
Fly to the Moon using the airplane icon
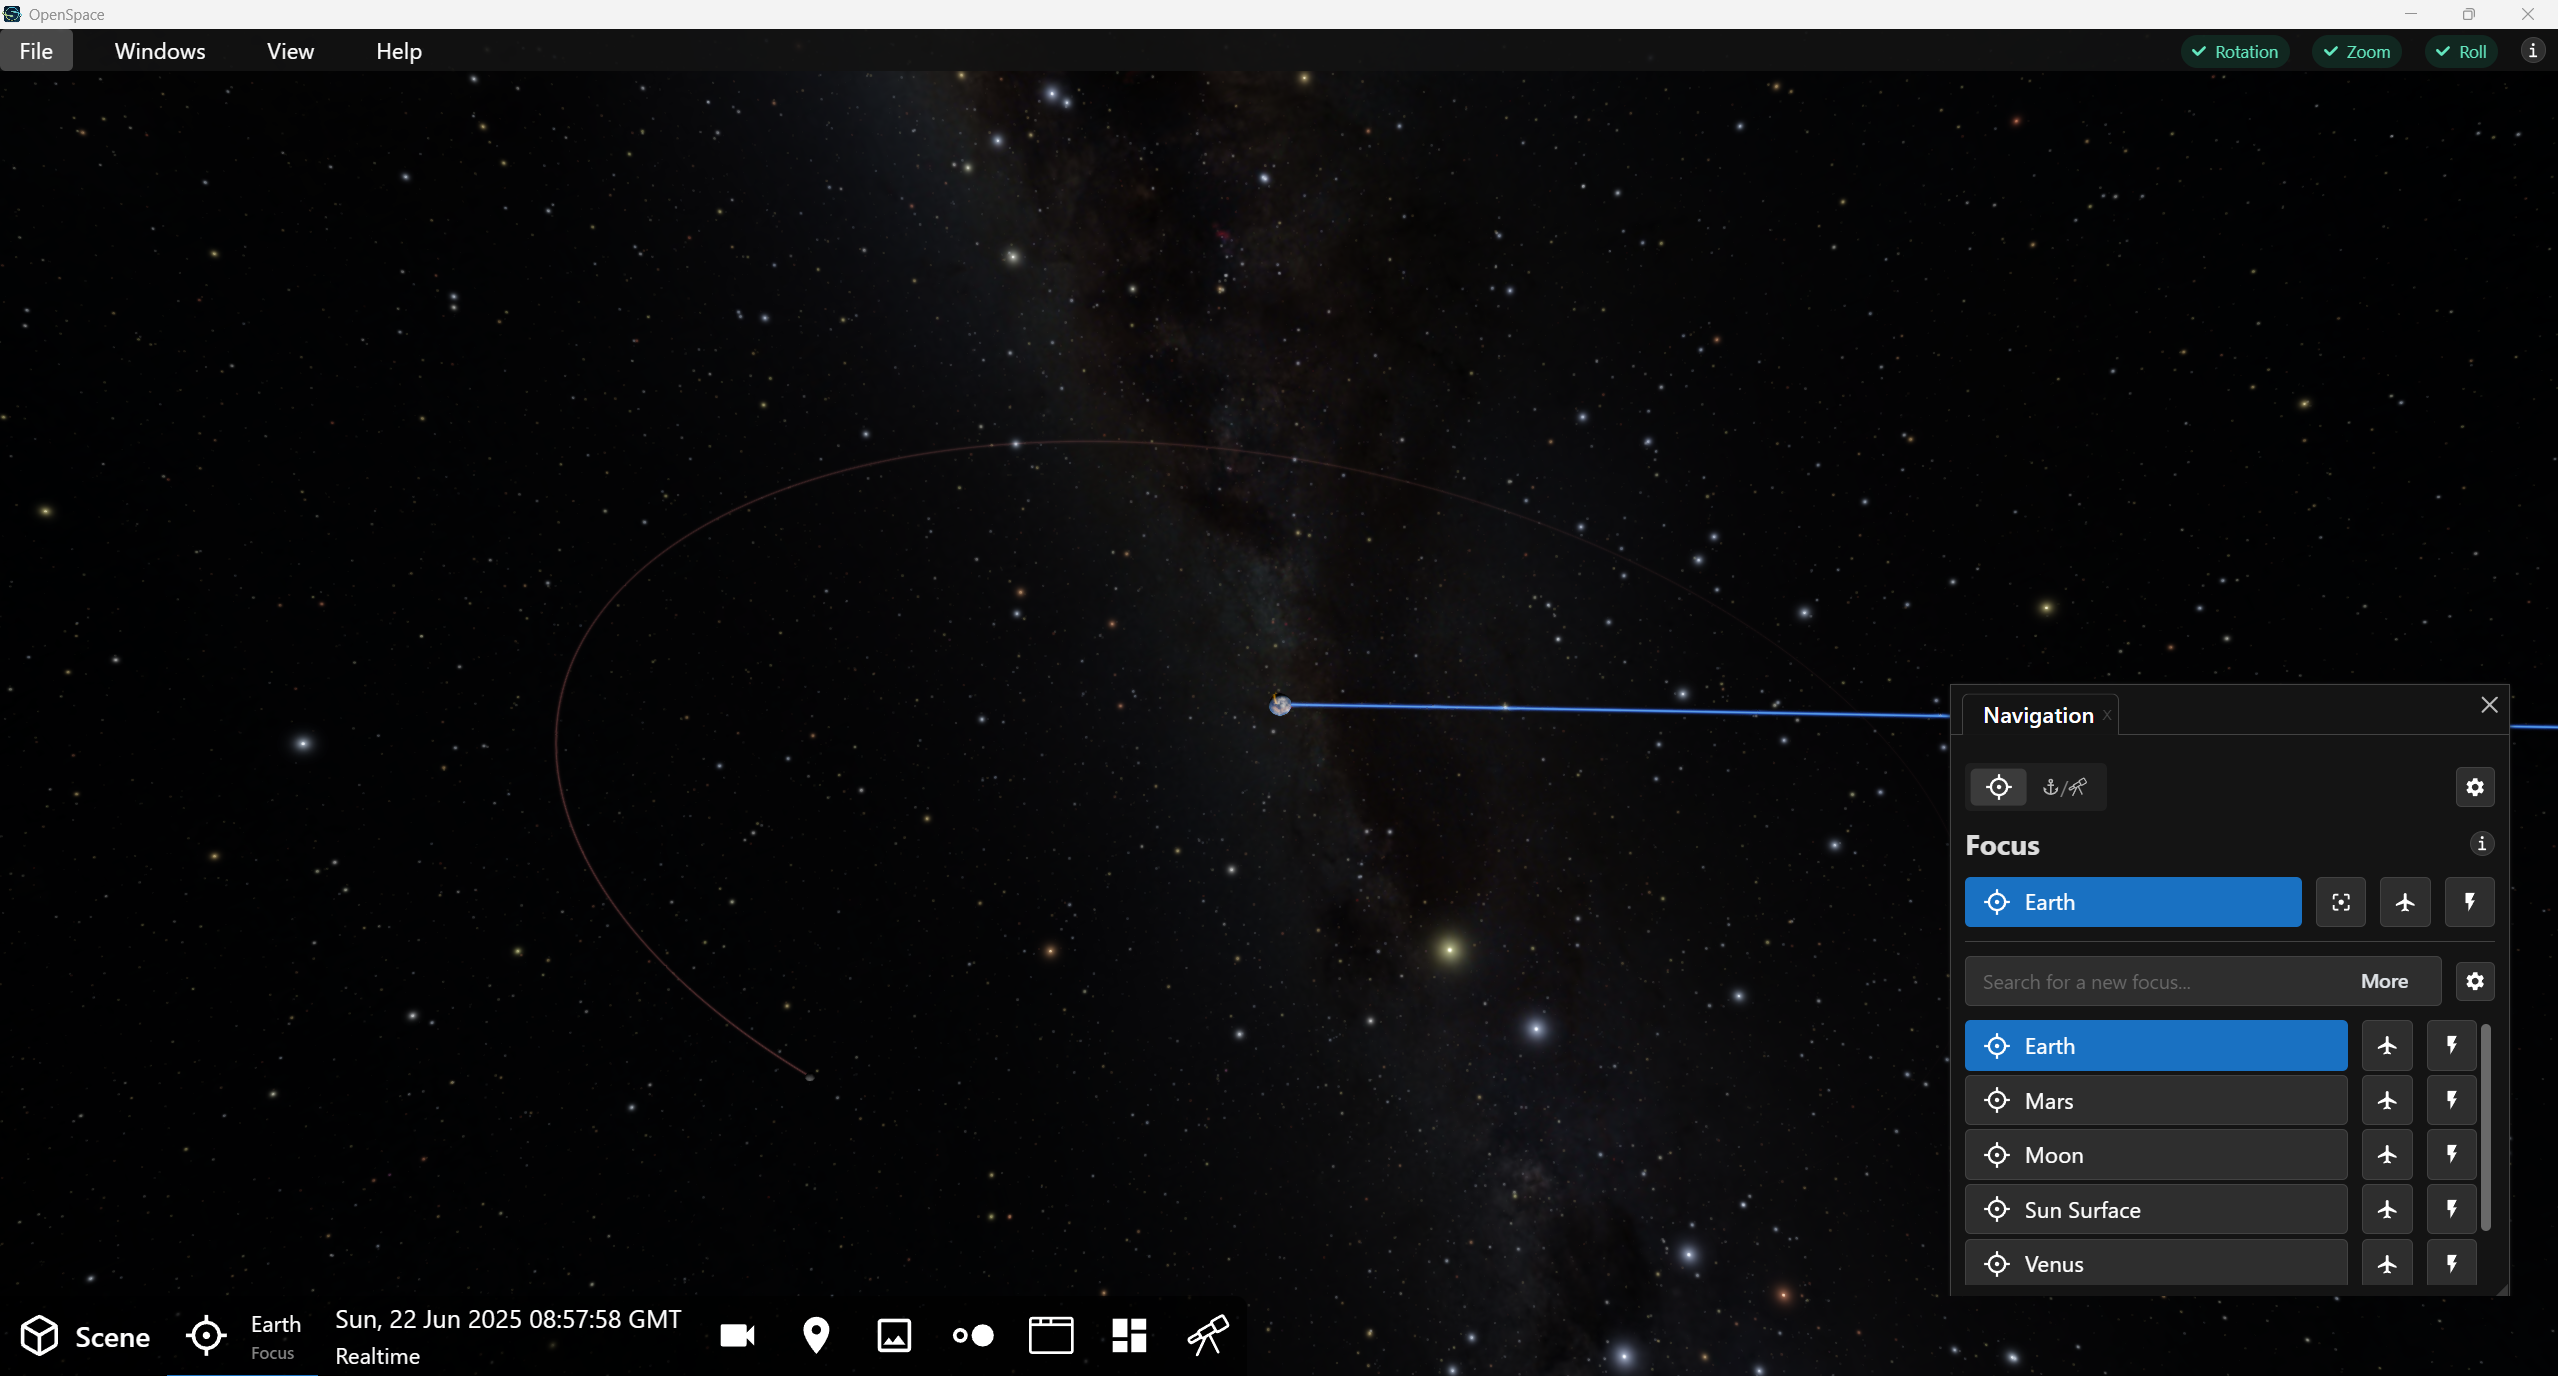coord(2387,1155)
